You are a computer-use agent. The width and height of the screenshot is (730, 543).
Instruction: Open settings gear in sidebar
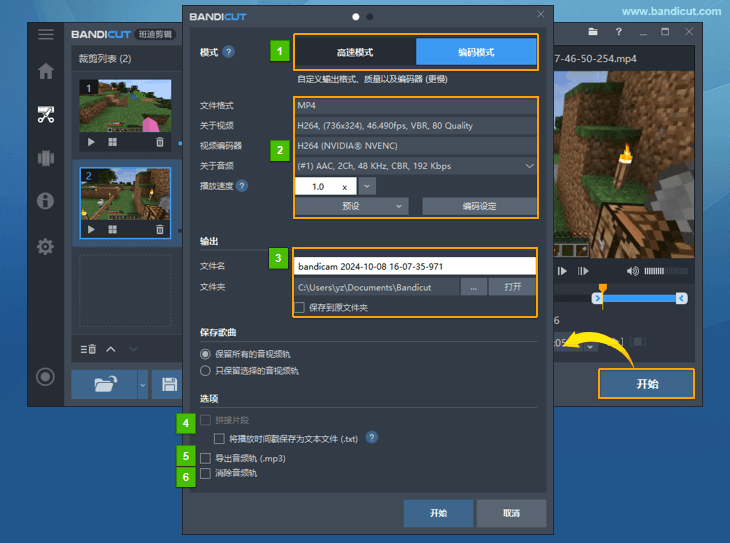click(x=45, y=246)
